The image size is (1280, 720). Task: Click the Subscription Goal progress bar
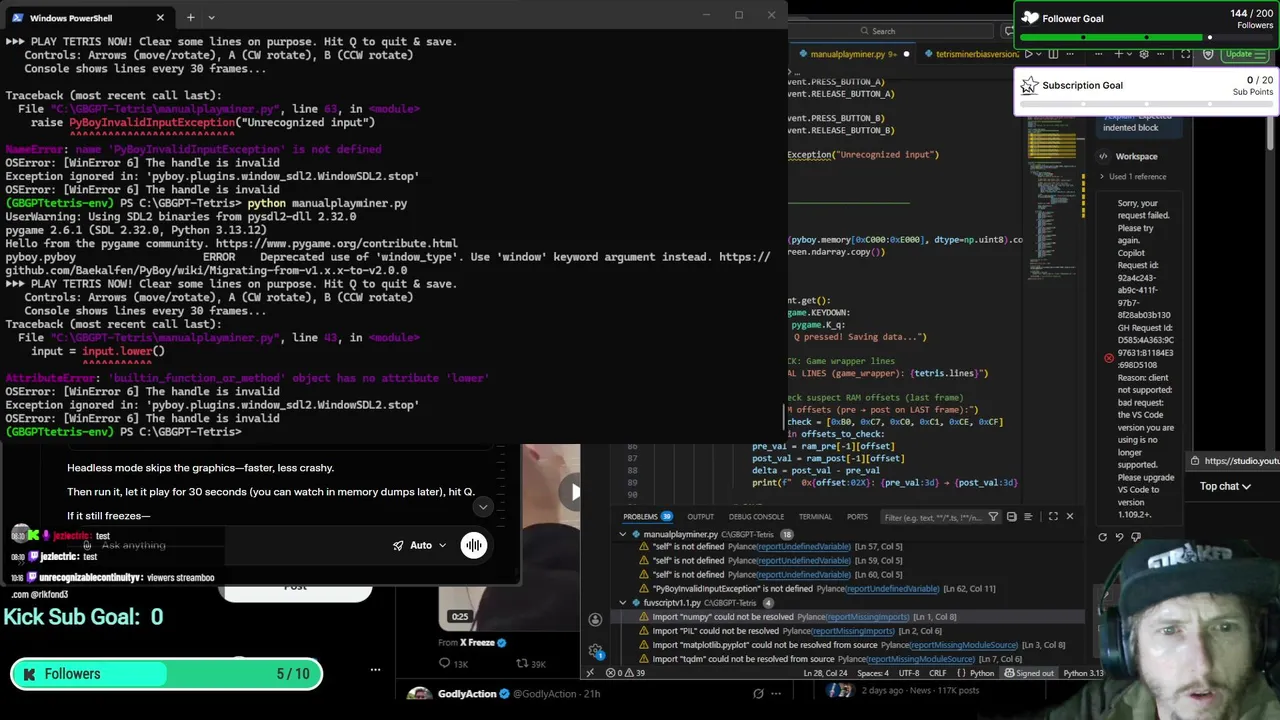[1147, 106]
